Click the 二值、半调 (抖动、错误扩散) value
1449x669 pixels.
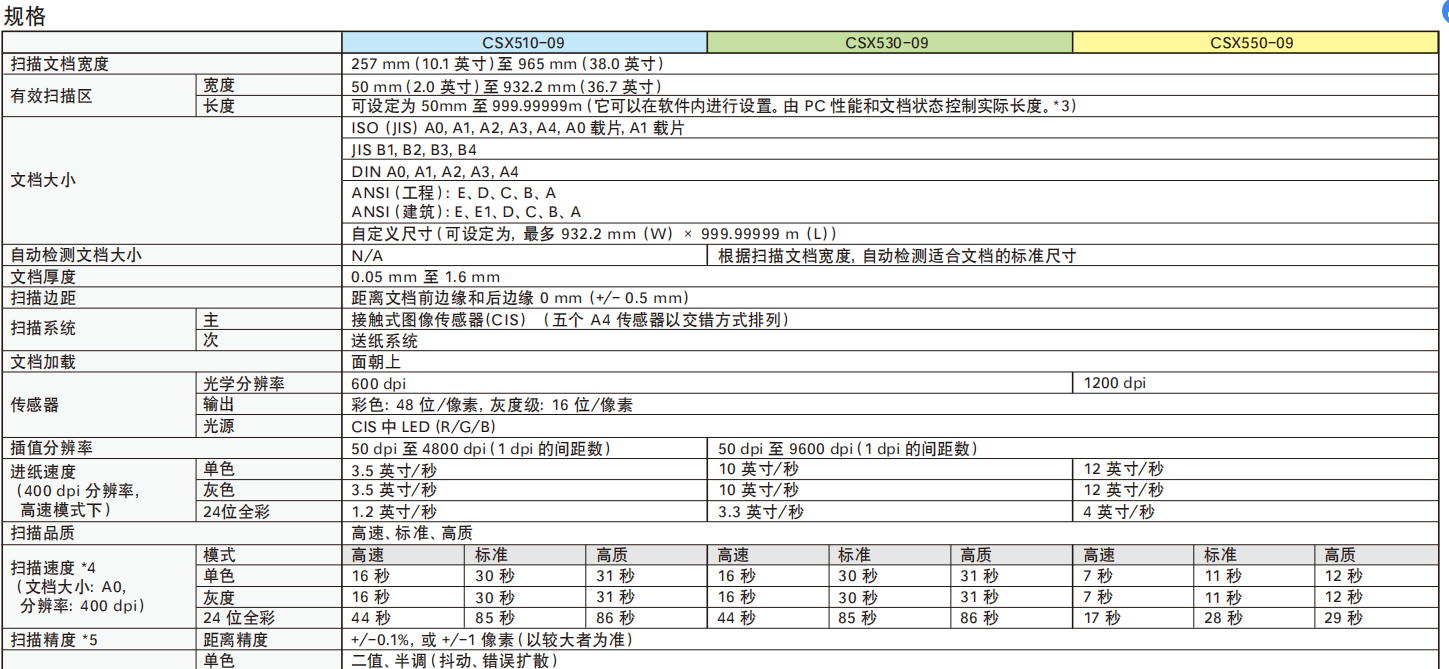454,661
